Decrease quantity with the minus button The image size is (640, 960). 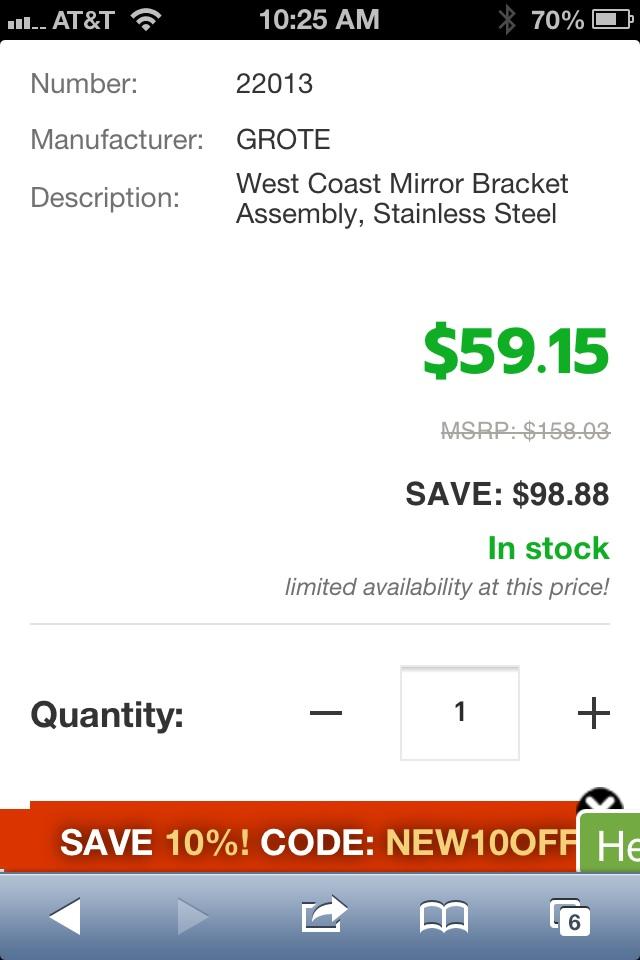click(x=326, y=713)
